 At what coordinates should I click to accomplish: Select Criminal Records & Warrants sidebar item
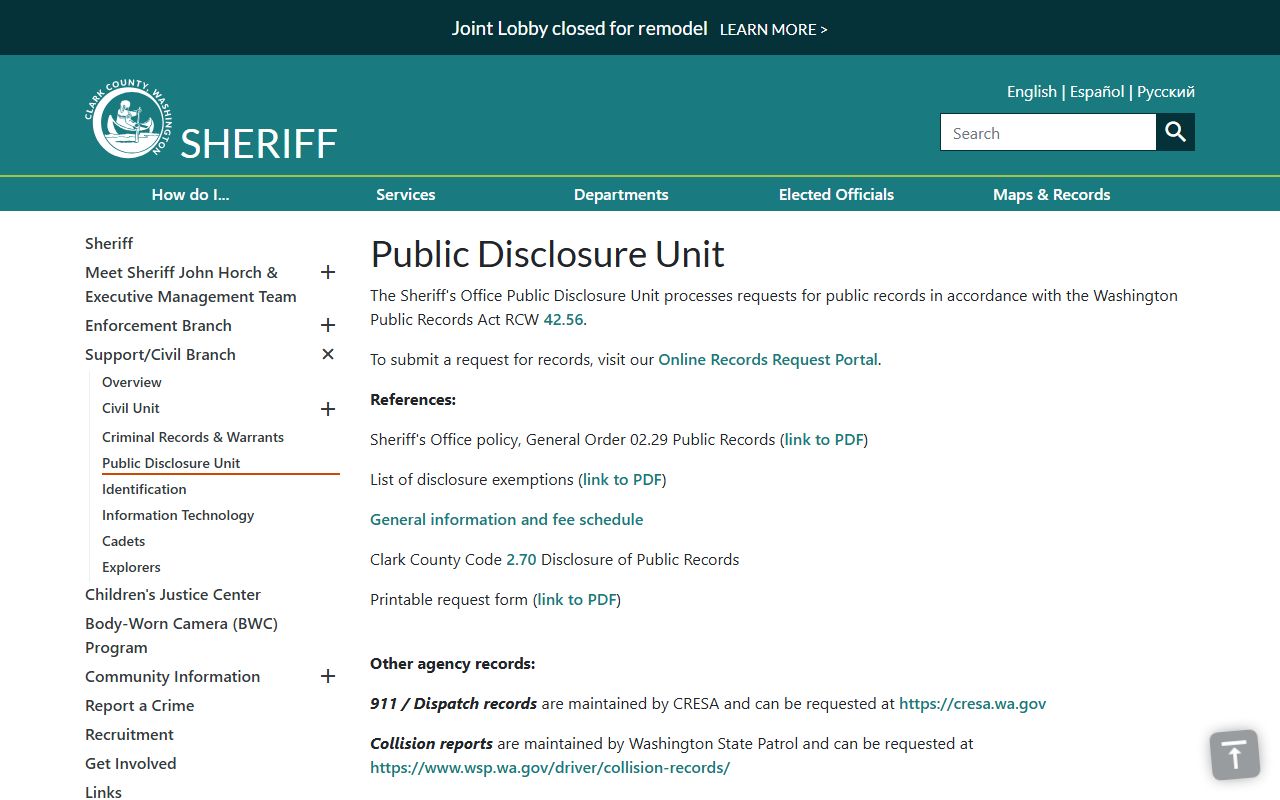[x=193, y=437]
